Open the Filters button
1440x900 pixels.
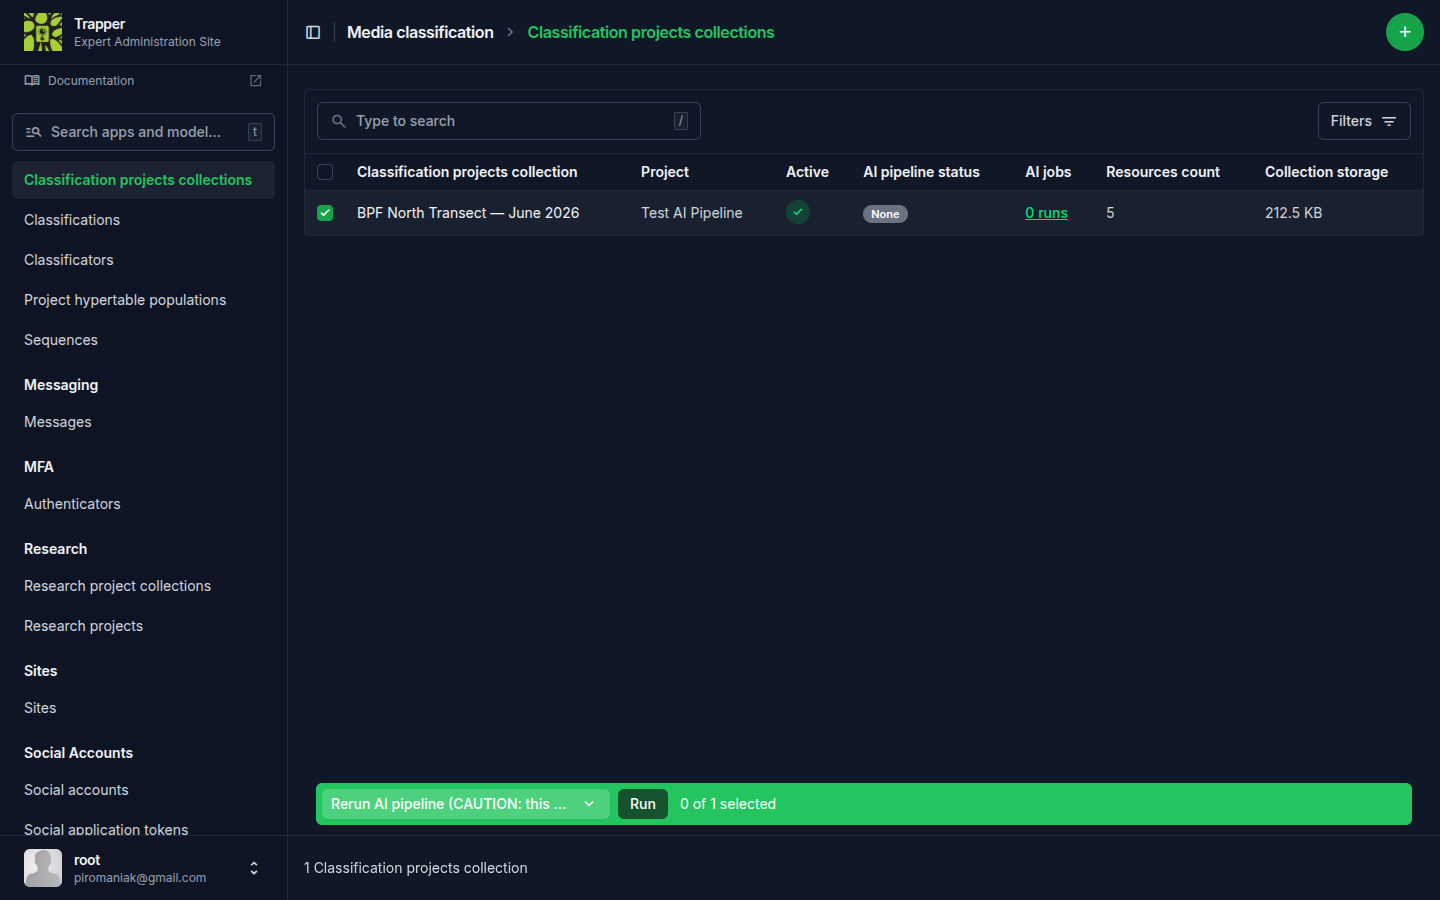pyautogui.click(x=1364, y=121)
